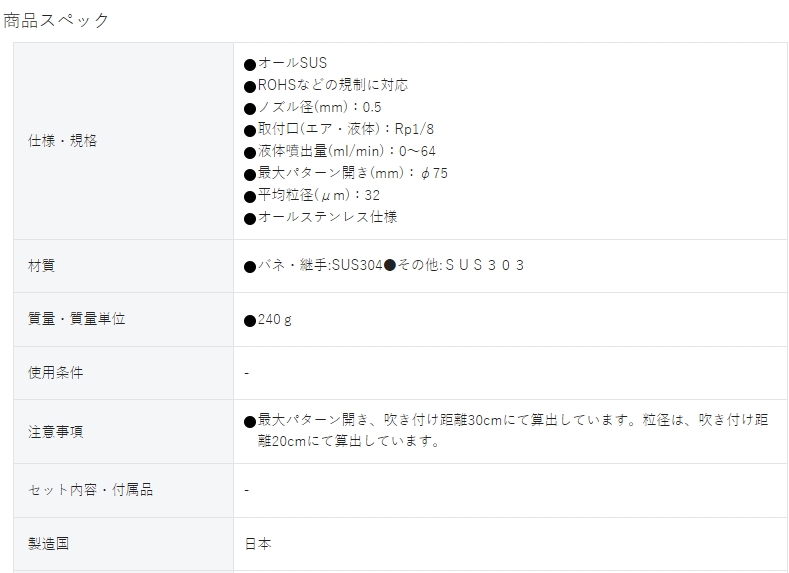Select the 仕様・規格 row label

(62, 141)
